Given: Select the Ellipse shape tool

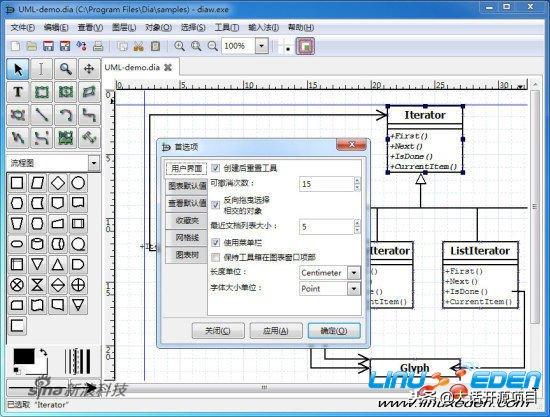Looking at the screenshot, I should (66, 92).
